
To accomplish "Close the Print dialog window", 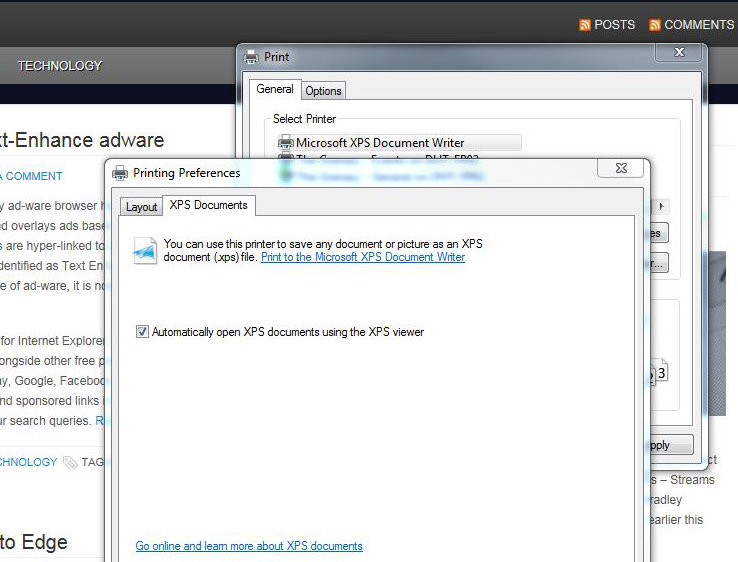I will point(679,52).
